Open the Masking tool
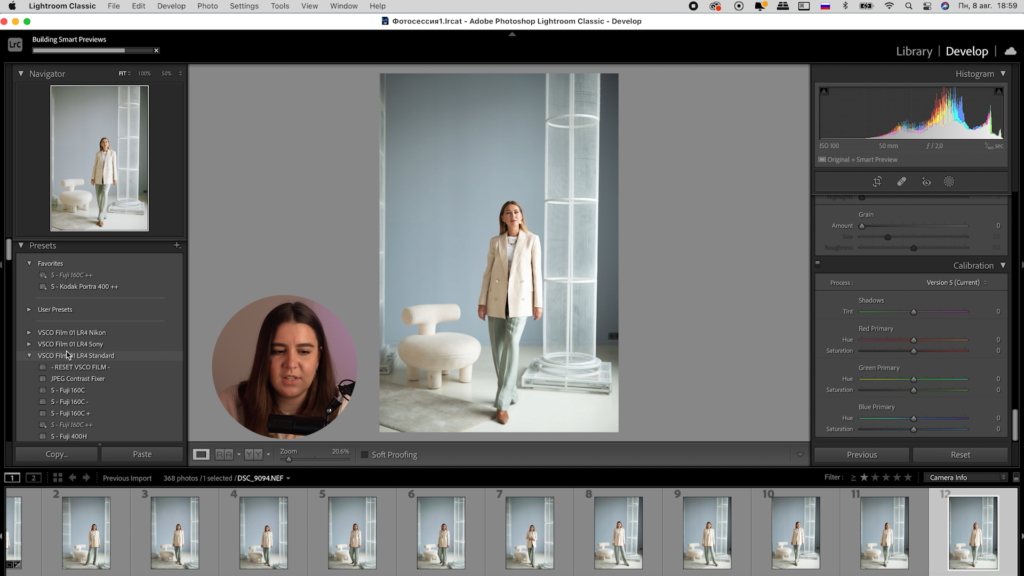 [x=949, y=182]
